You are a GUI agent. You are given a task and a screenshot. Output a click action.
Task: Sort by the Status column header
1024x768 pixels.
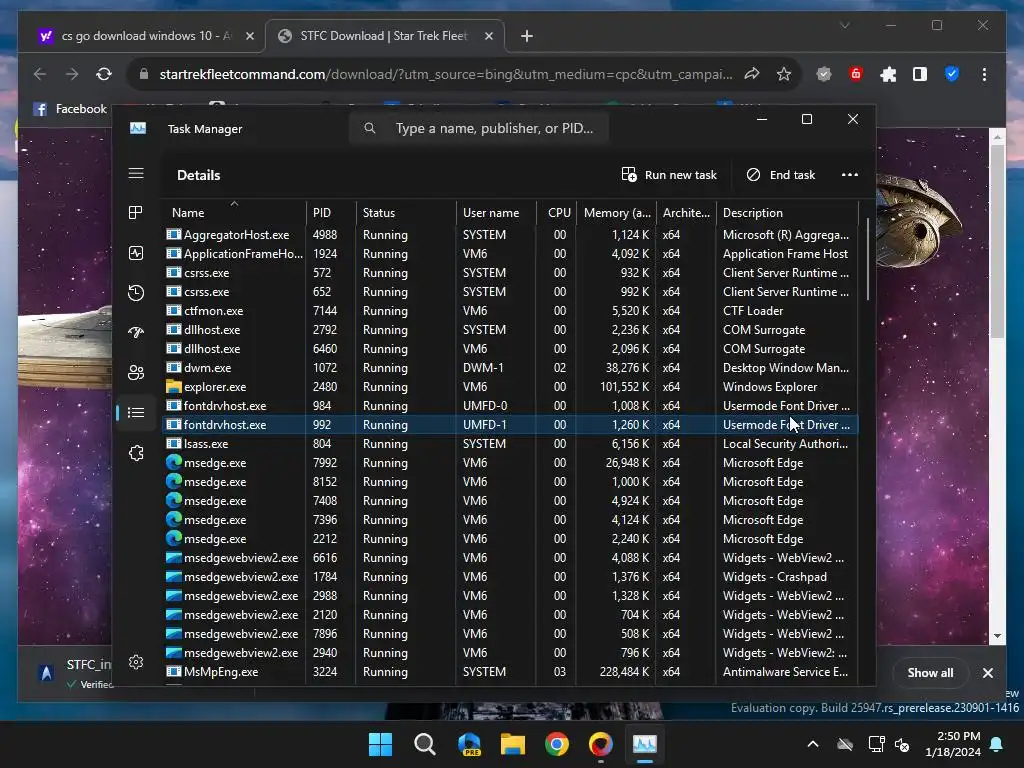point(406,212)
